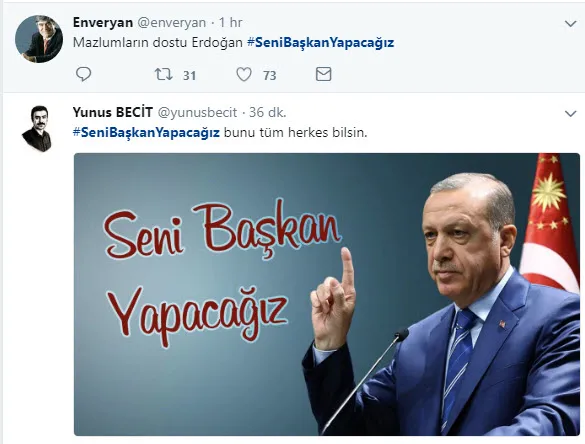Viewport: 585px width, 444px height.
Task: Expand options chevron on Enveryan's tweet
Action: click(571, 24)
